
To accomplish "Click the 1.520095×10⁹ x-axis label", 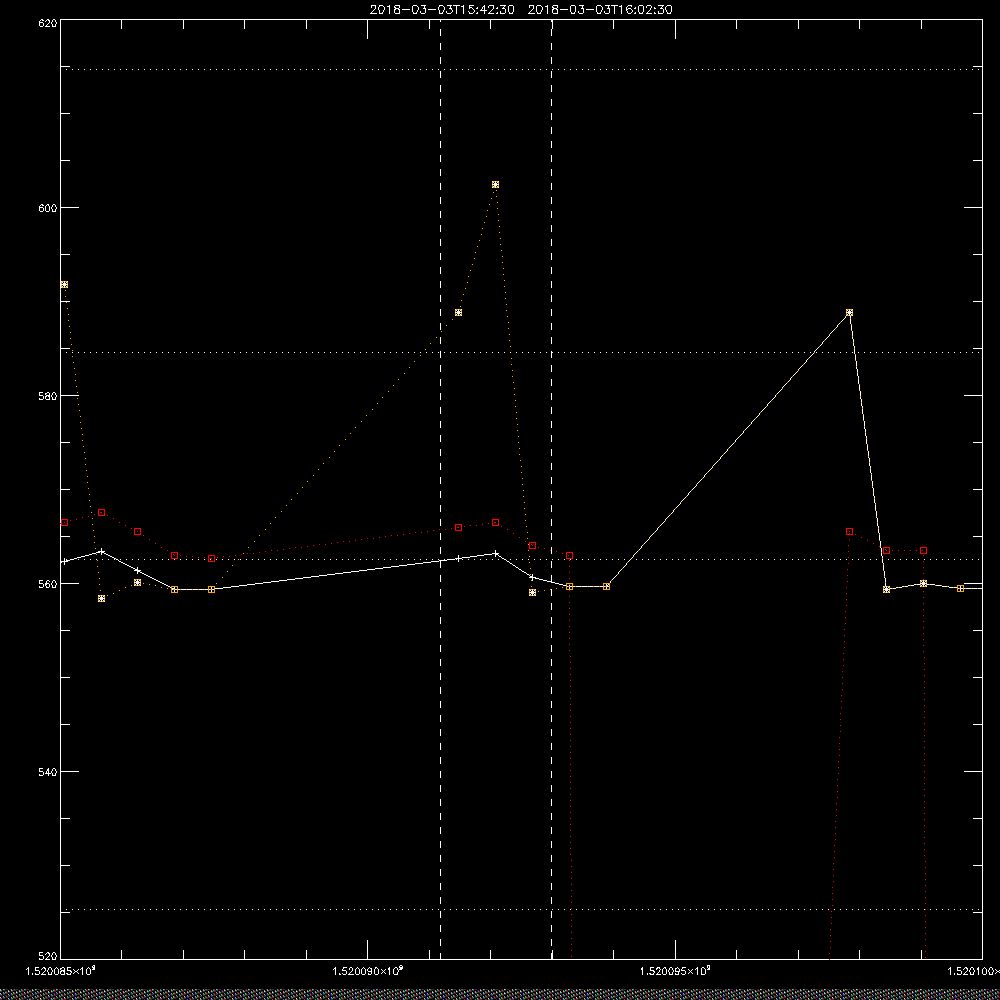I will tap(675, 971).
